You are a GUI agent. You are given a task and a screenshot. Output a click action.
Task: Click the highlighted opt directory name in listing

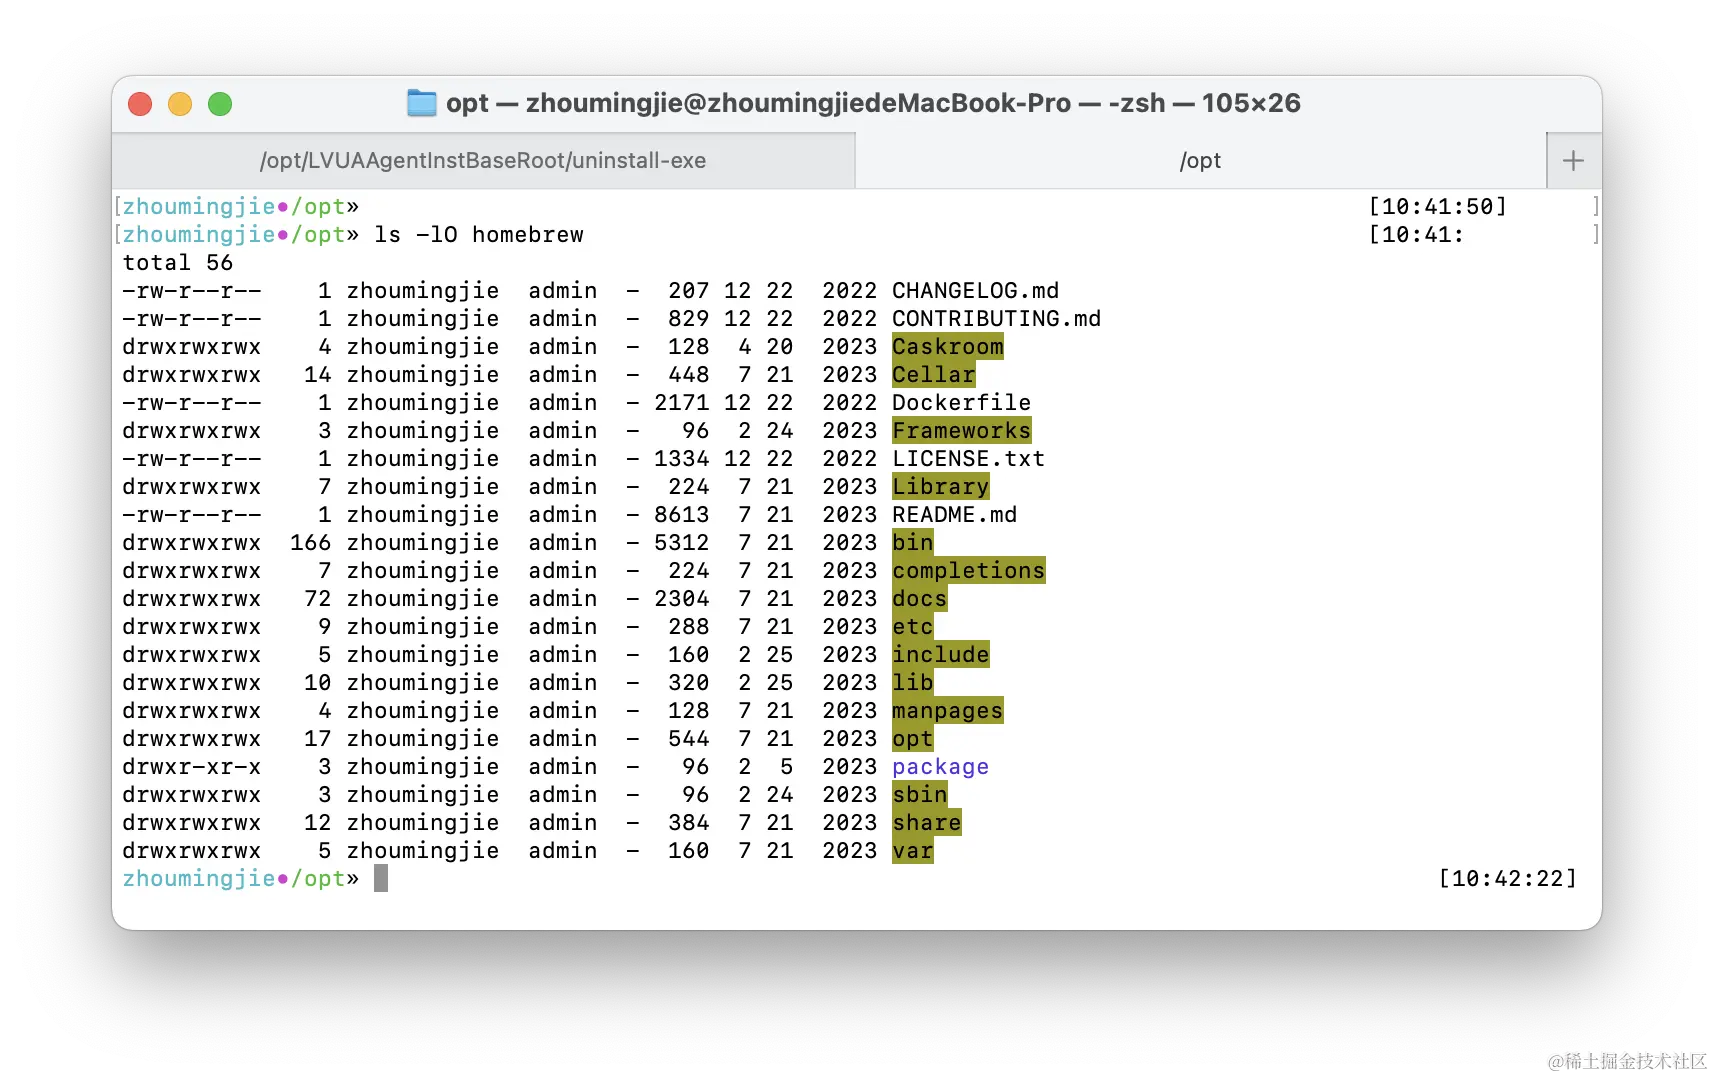pos(913,739)
